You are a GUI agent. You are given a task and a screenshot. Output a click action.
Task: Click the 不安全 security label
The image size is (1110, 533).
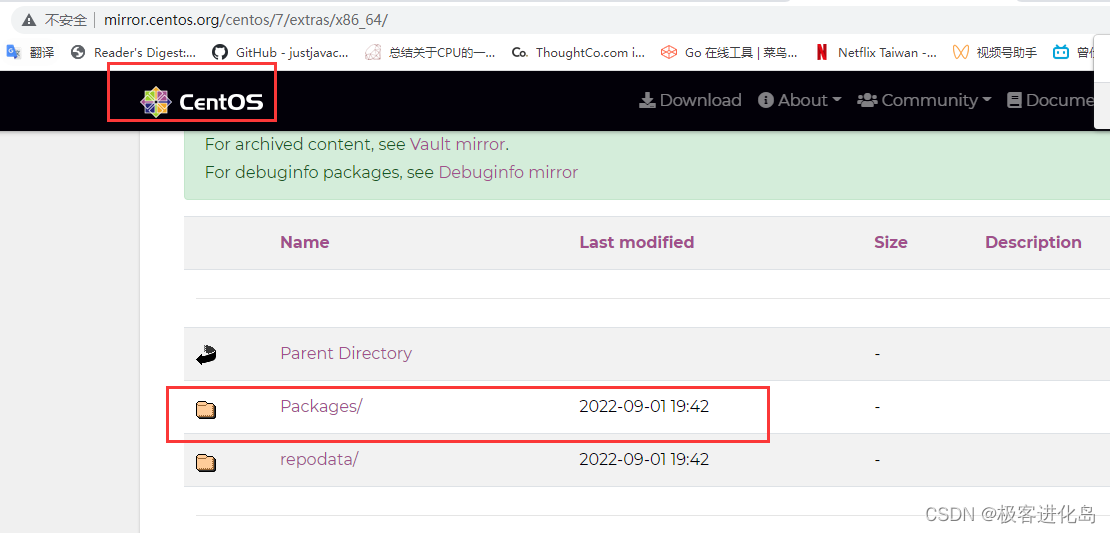pos(65,20)
